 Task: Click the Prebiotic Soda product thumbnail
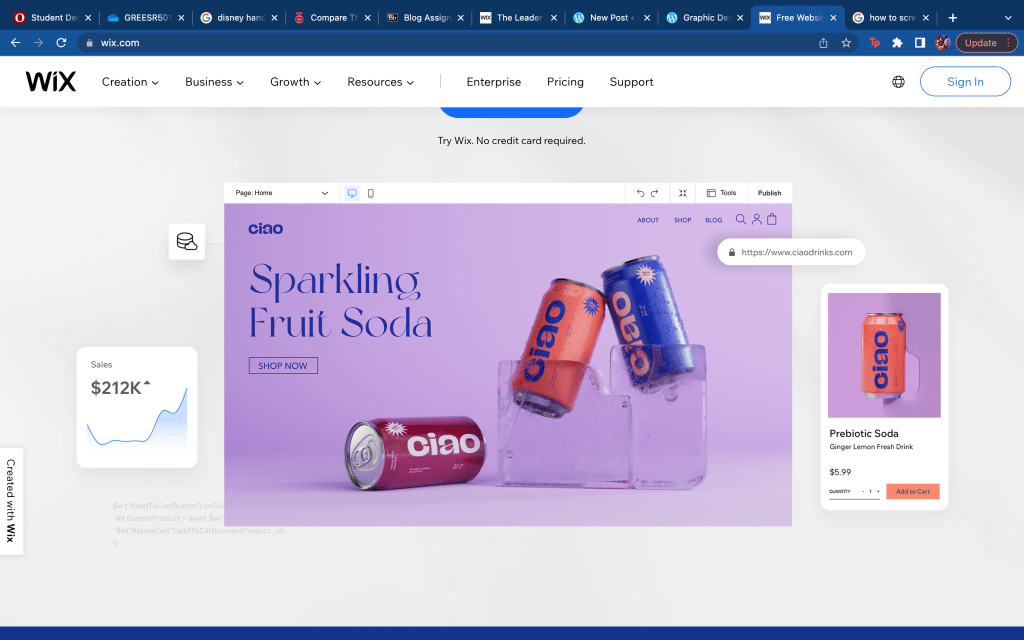(x=884, y=355)
